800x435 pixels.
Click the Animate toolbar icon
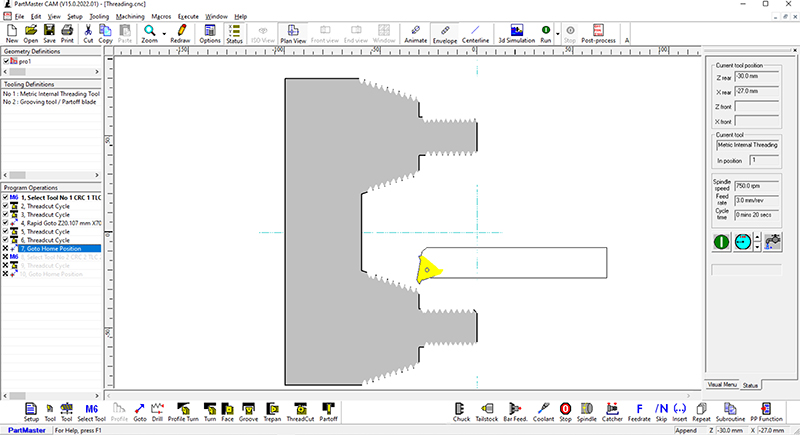click(415, 35)
